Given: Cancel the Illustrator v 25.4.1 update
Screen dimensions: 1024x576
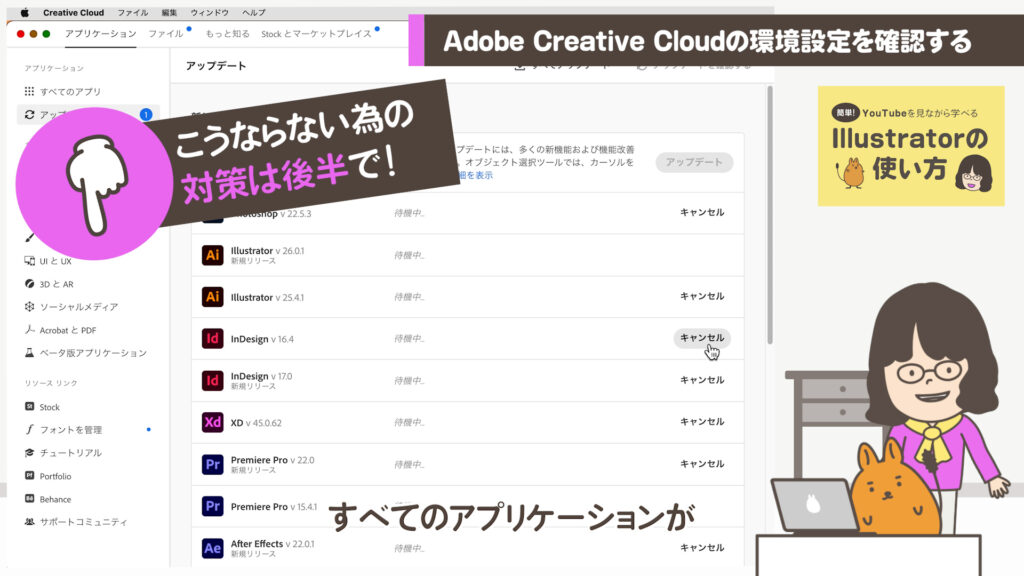Looking at the screenshot, I should click(702, 296).
